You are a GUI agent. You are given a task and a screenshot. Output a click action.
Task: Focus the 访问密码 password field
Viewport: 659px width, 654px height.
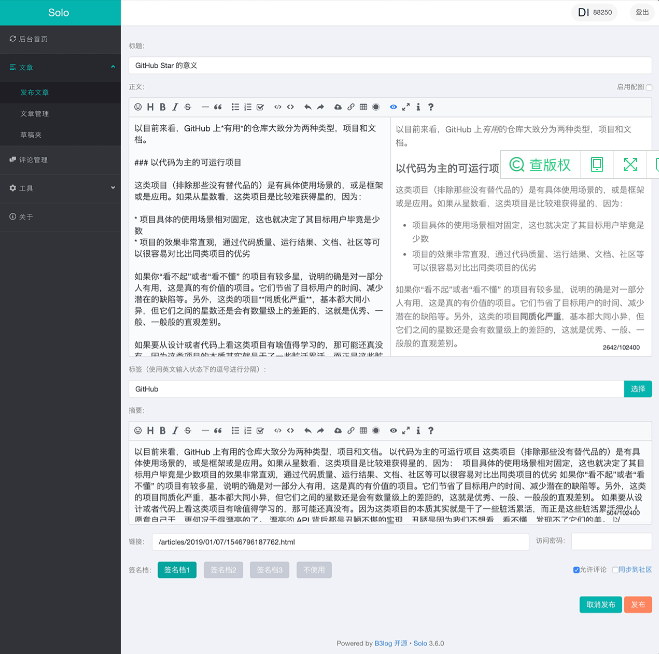click(x=612, y=541)
